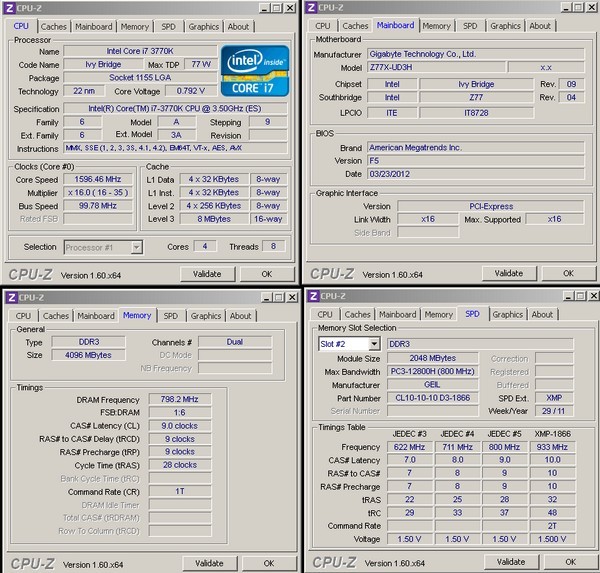Close the Memory tab window

tap(292, 297)
